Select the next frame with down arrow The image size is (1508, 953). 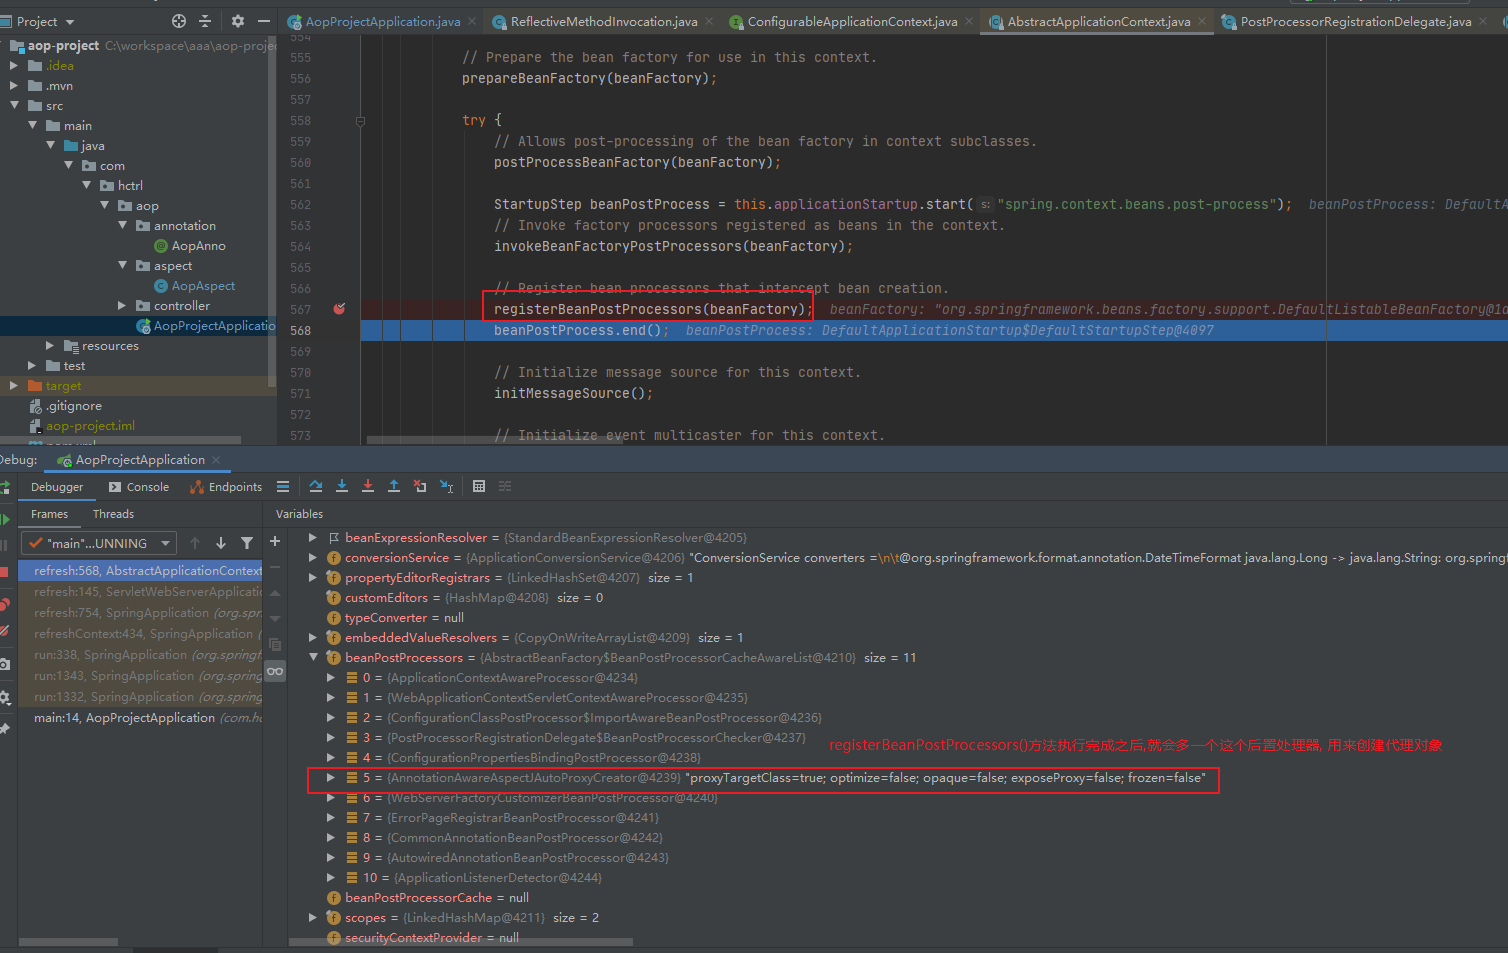click(221, 543)
